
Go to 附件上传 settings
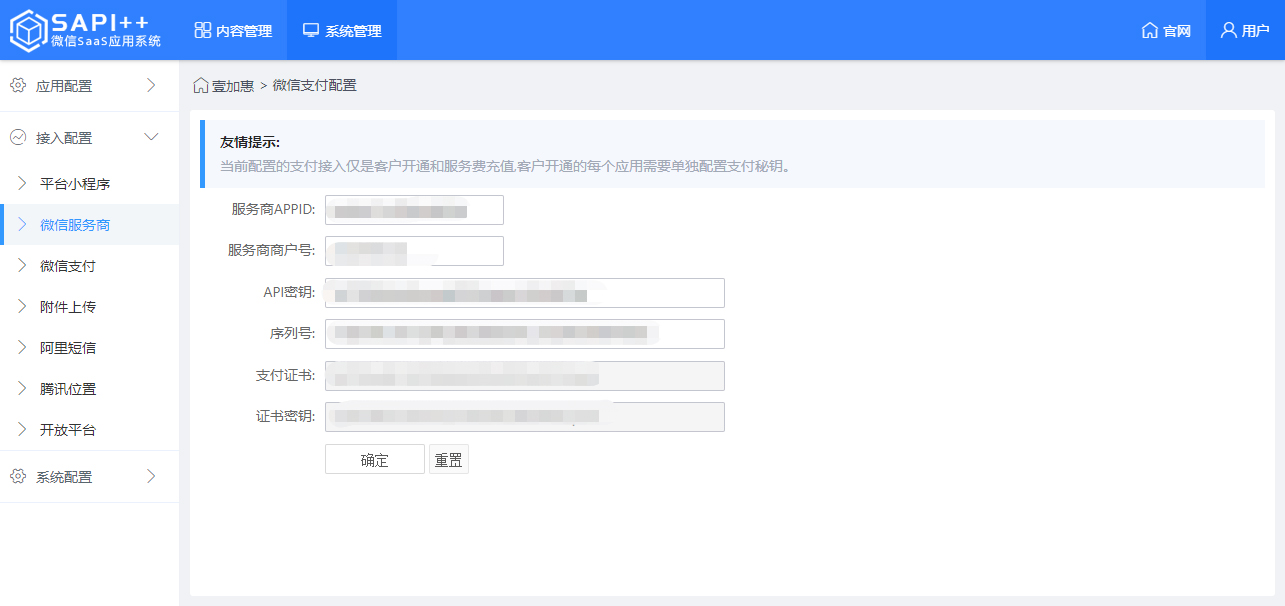click(x=68, y=307)
